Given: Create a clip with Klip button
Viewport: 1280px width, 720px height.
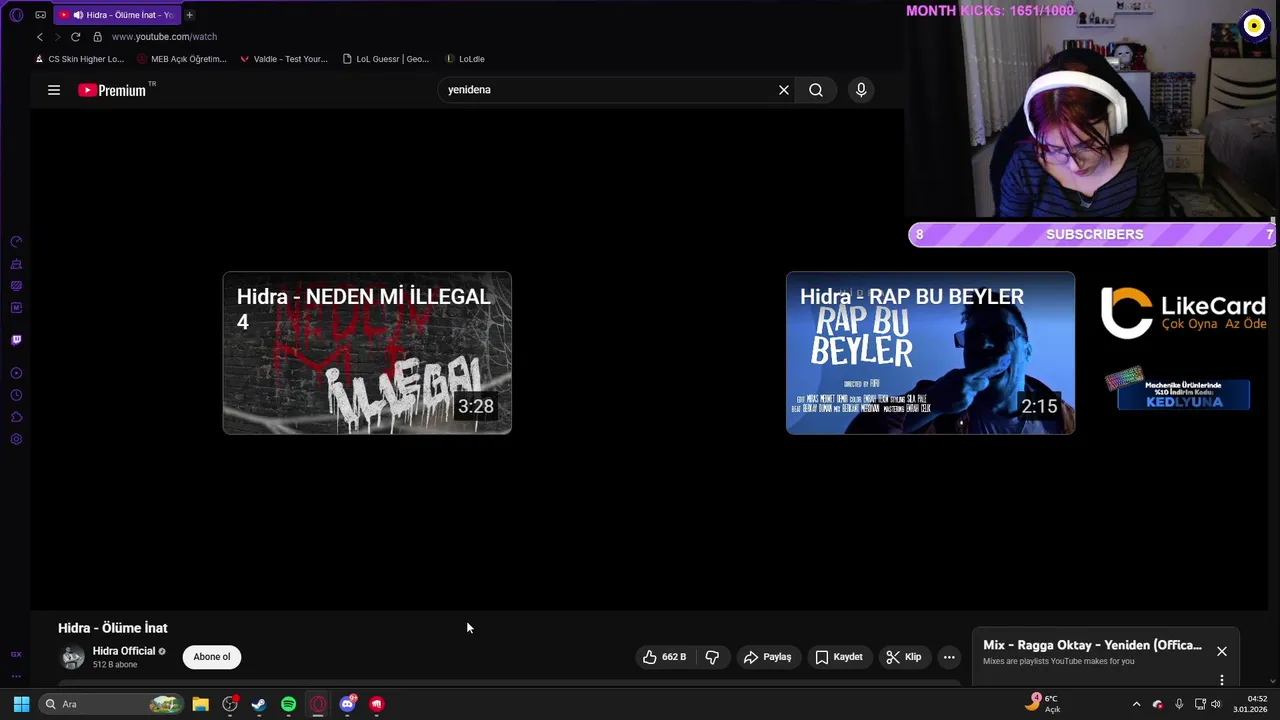Looking at the screenshot, I should pos(903,657).
